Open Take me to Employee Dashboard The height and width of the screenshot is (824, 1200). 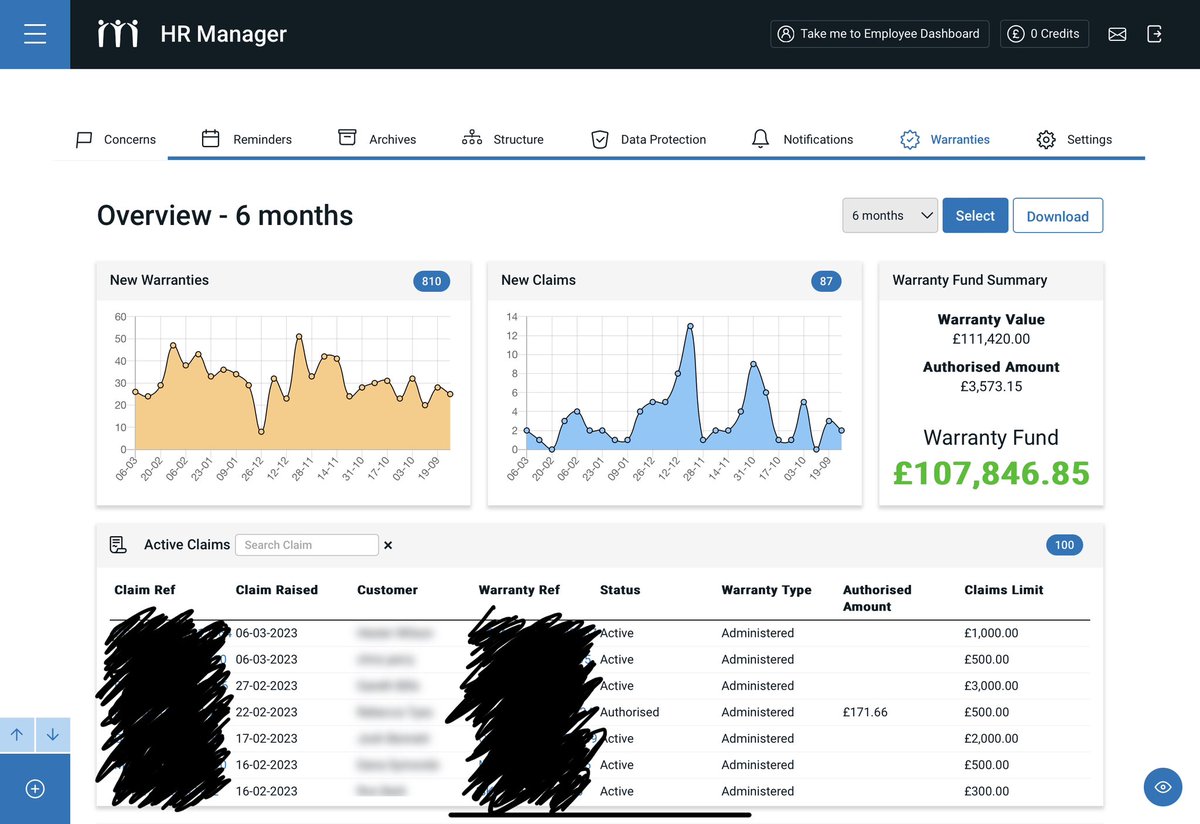tap(879, 33)
